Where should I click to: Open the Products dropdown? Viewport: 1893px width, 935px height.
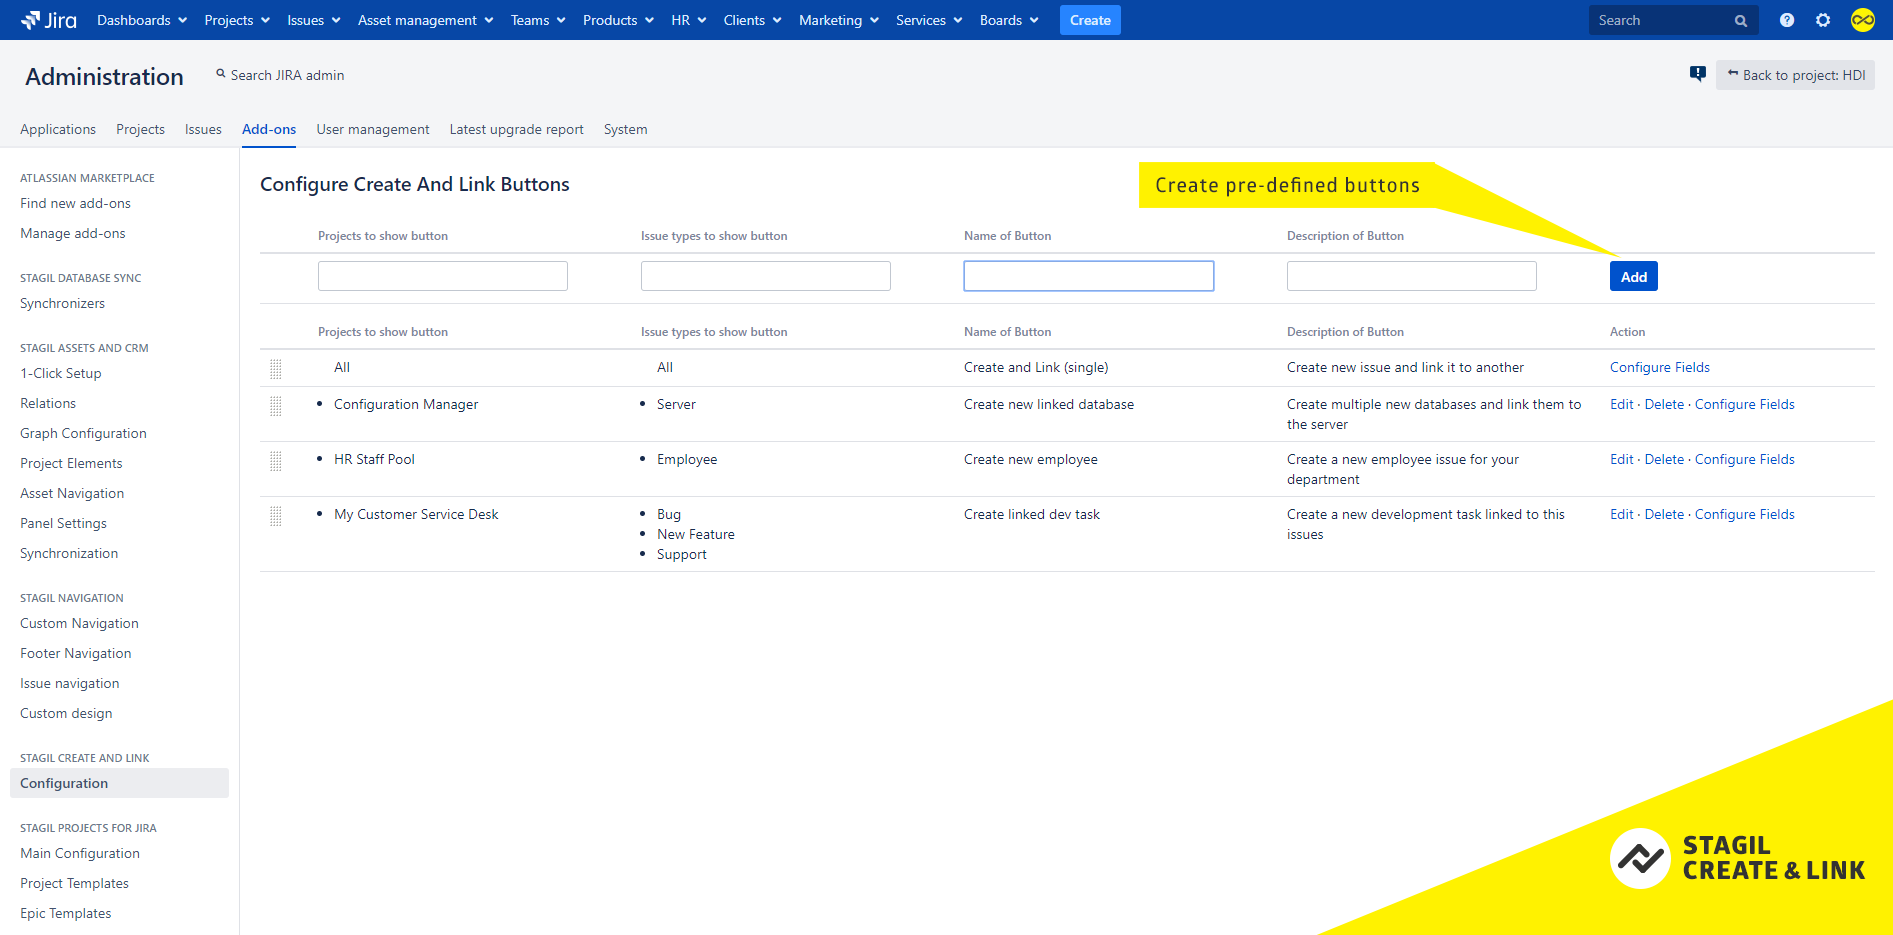coord(619,20)
